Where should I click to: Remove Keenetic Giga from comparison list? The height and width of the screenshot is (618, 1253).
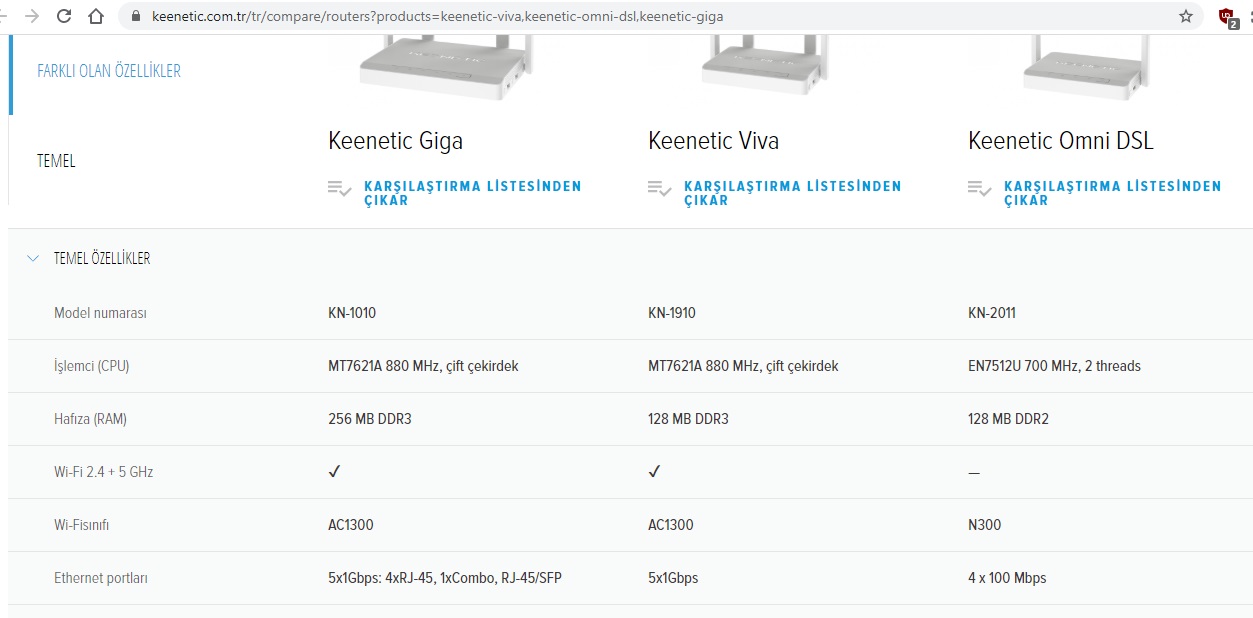pyautogui.click(x=473, y=193)
